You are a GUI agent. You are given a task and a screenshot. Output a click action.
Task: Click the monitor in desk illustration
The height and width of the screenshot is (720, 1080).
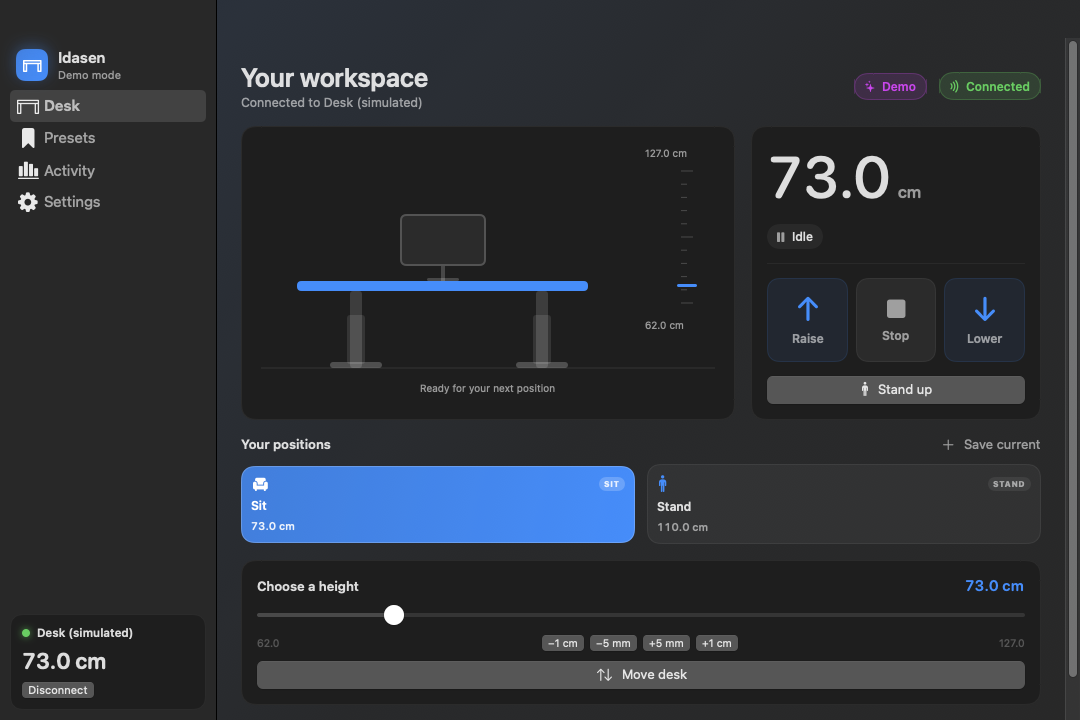tap(443, 240)
